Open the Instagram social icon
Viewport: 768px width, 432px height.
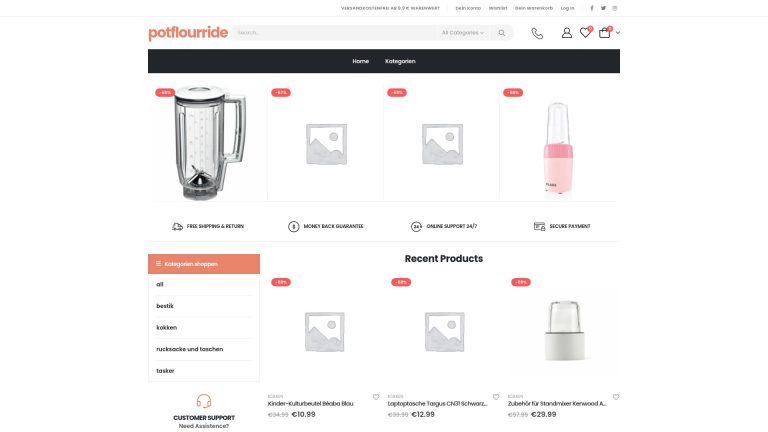(x=615, y=8)
